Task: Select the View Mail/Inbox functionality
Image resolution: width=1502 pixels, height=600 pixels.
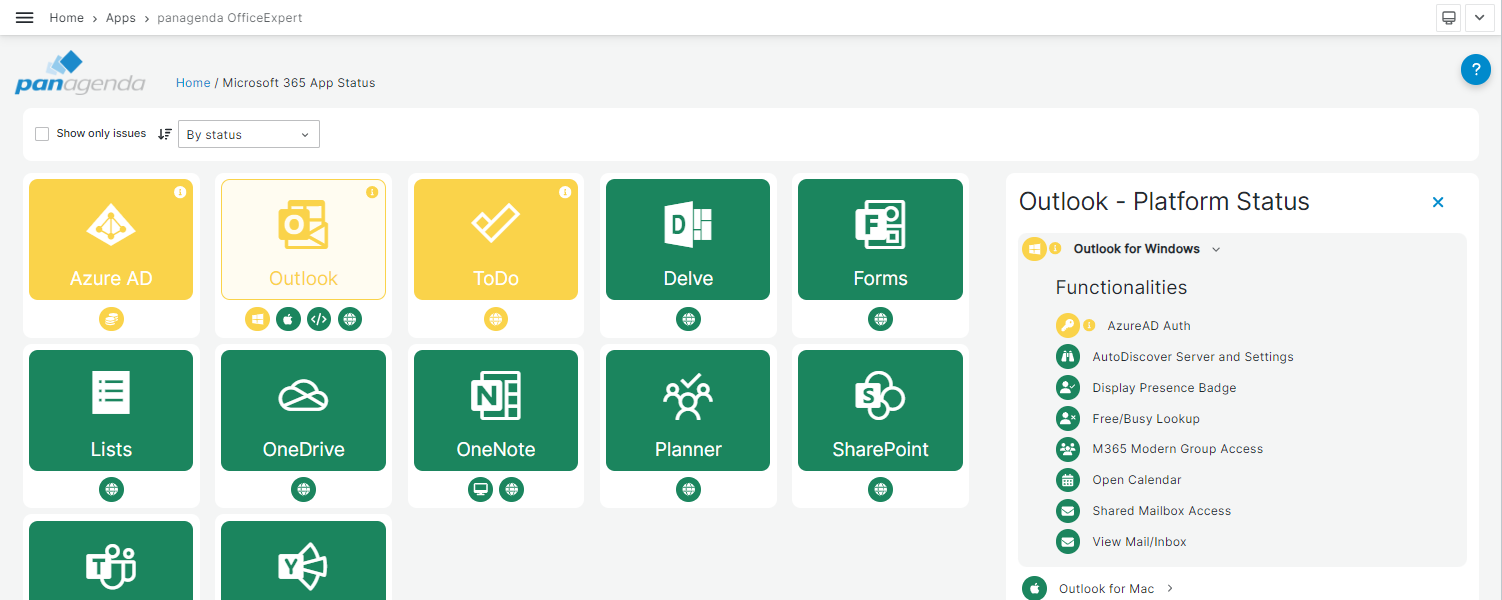Action: [x=1139, y=542]
